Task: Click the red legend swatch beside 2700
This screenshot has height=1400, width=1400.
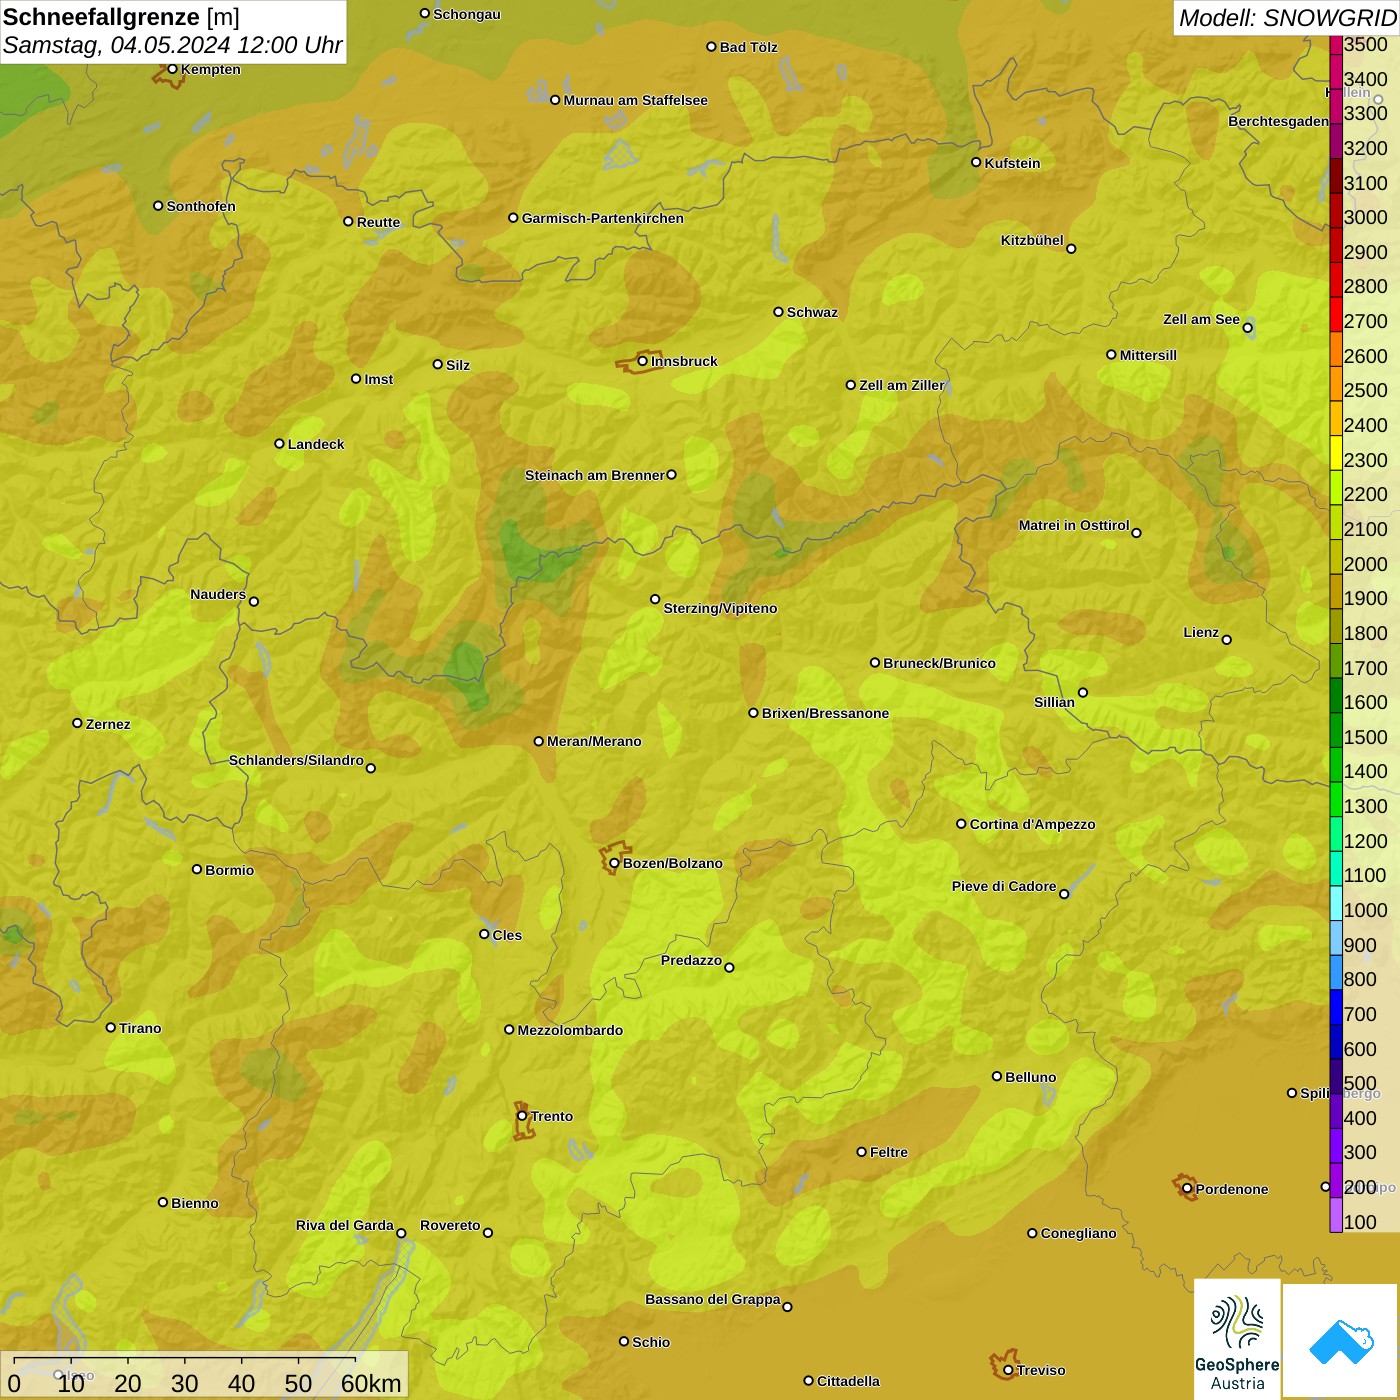Action: [1336, 314]
